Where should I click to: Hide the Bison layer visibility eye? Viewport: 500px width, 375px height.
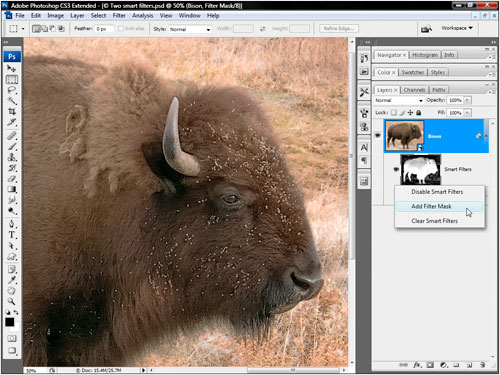click(x=378, y=135)
